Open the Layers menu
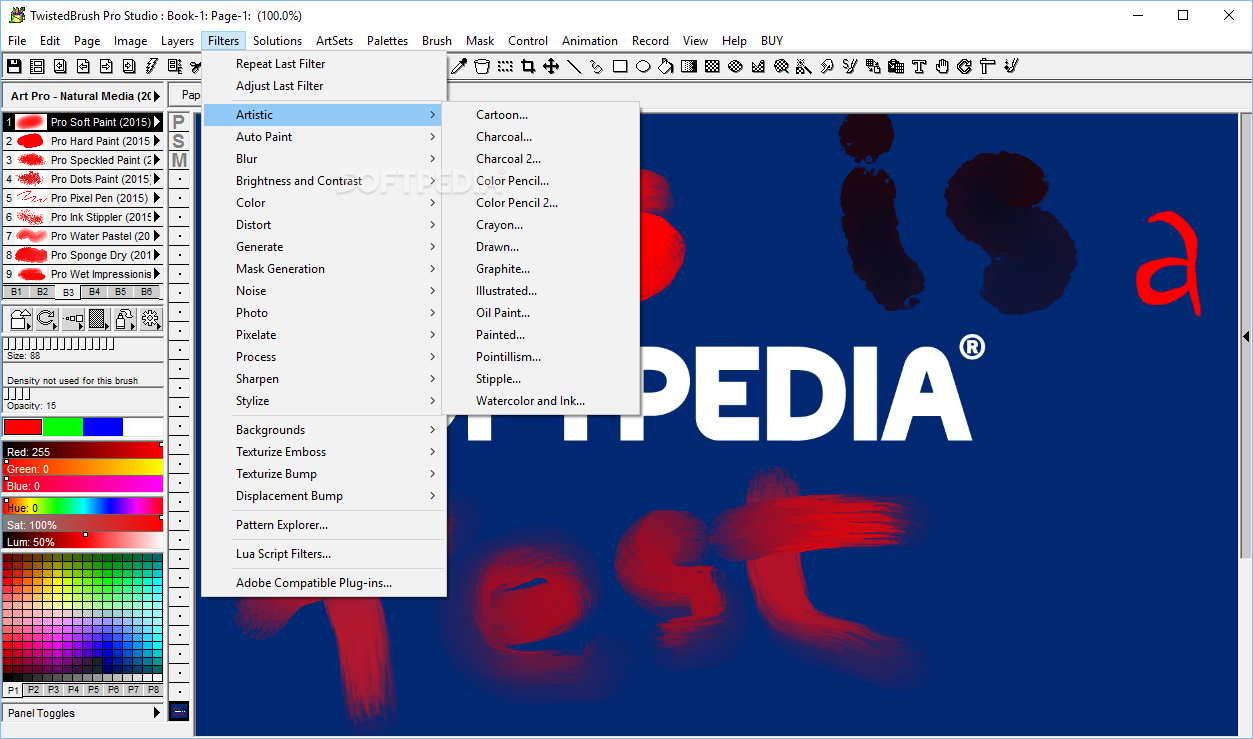Image resolution: width=1253 pixels, height=739 pixels. click(177, 41)
